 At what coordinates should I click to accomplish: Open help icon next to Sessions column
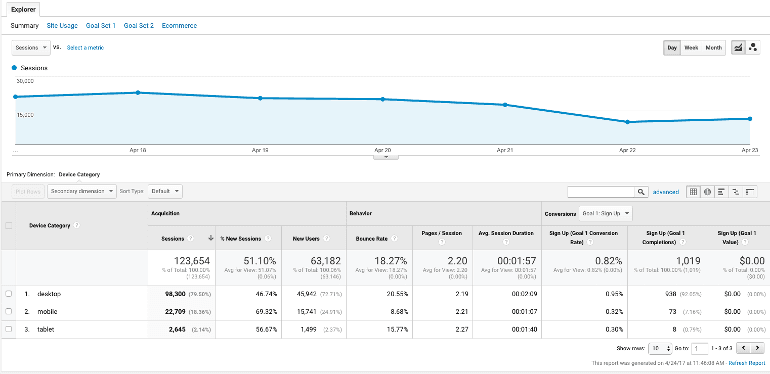(x=191, y=238)
